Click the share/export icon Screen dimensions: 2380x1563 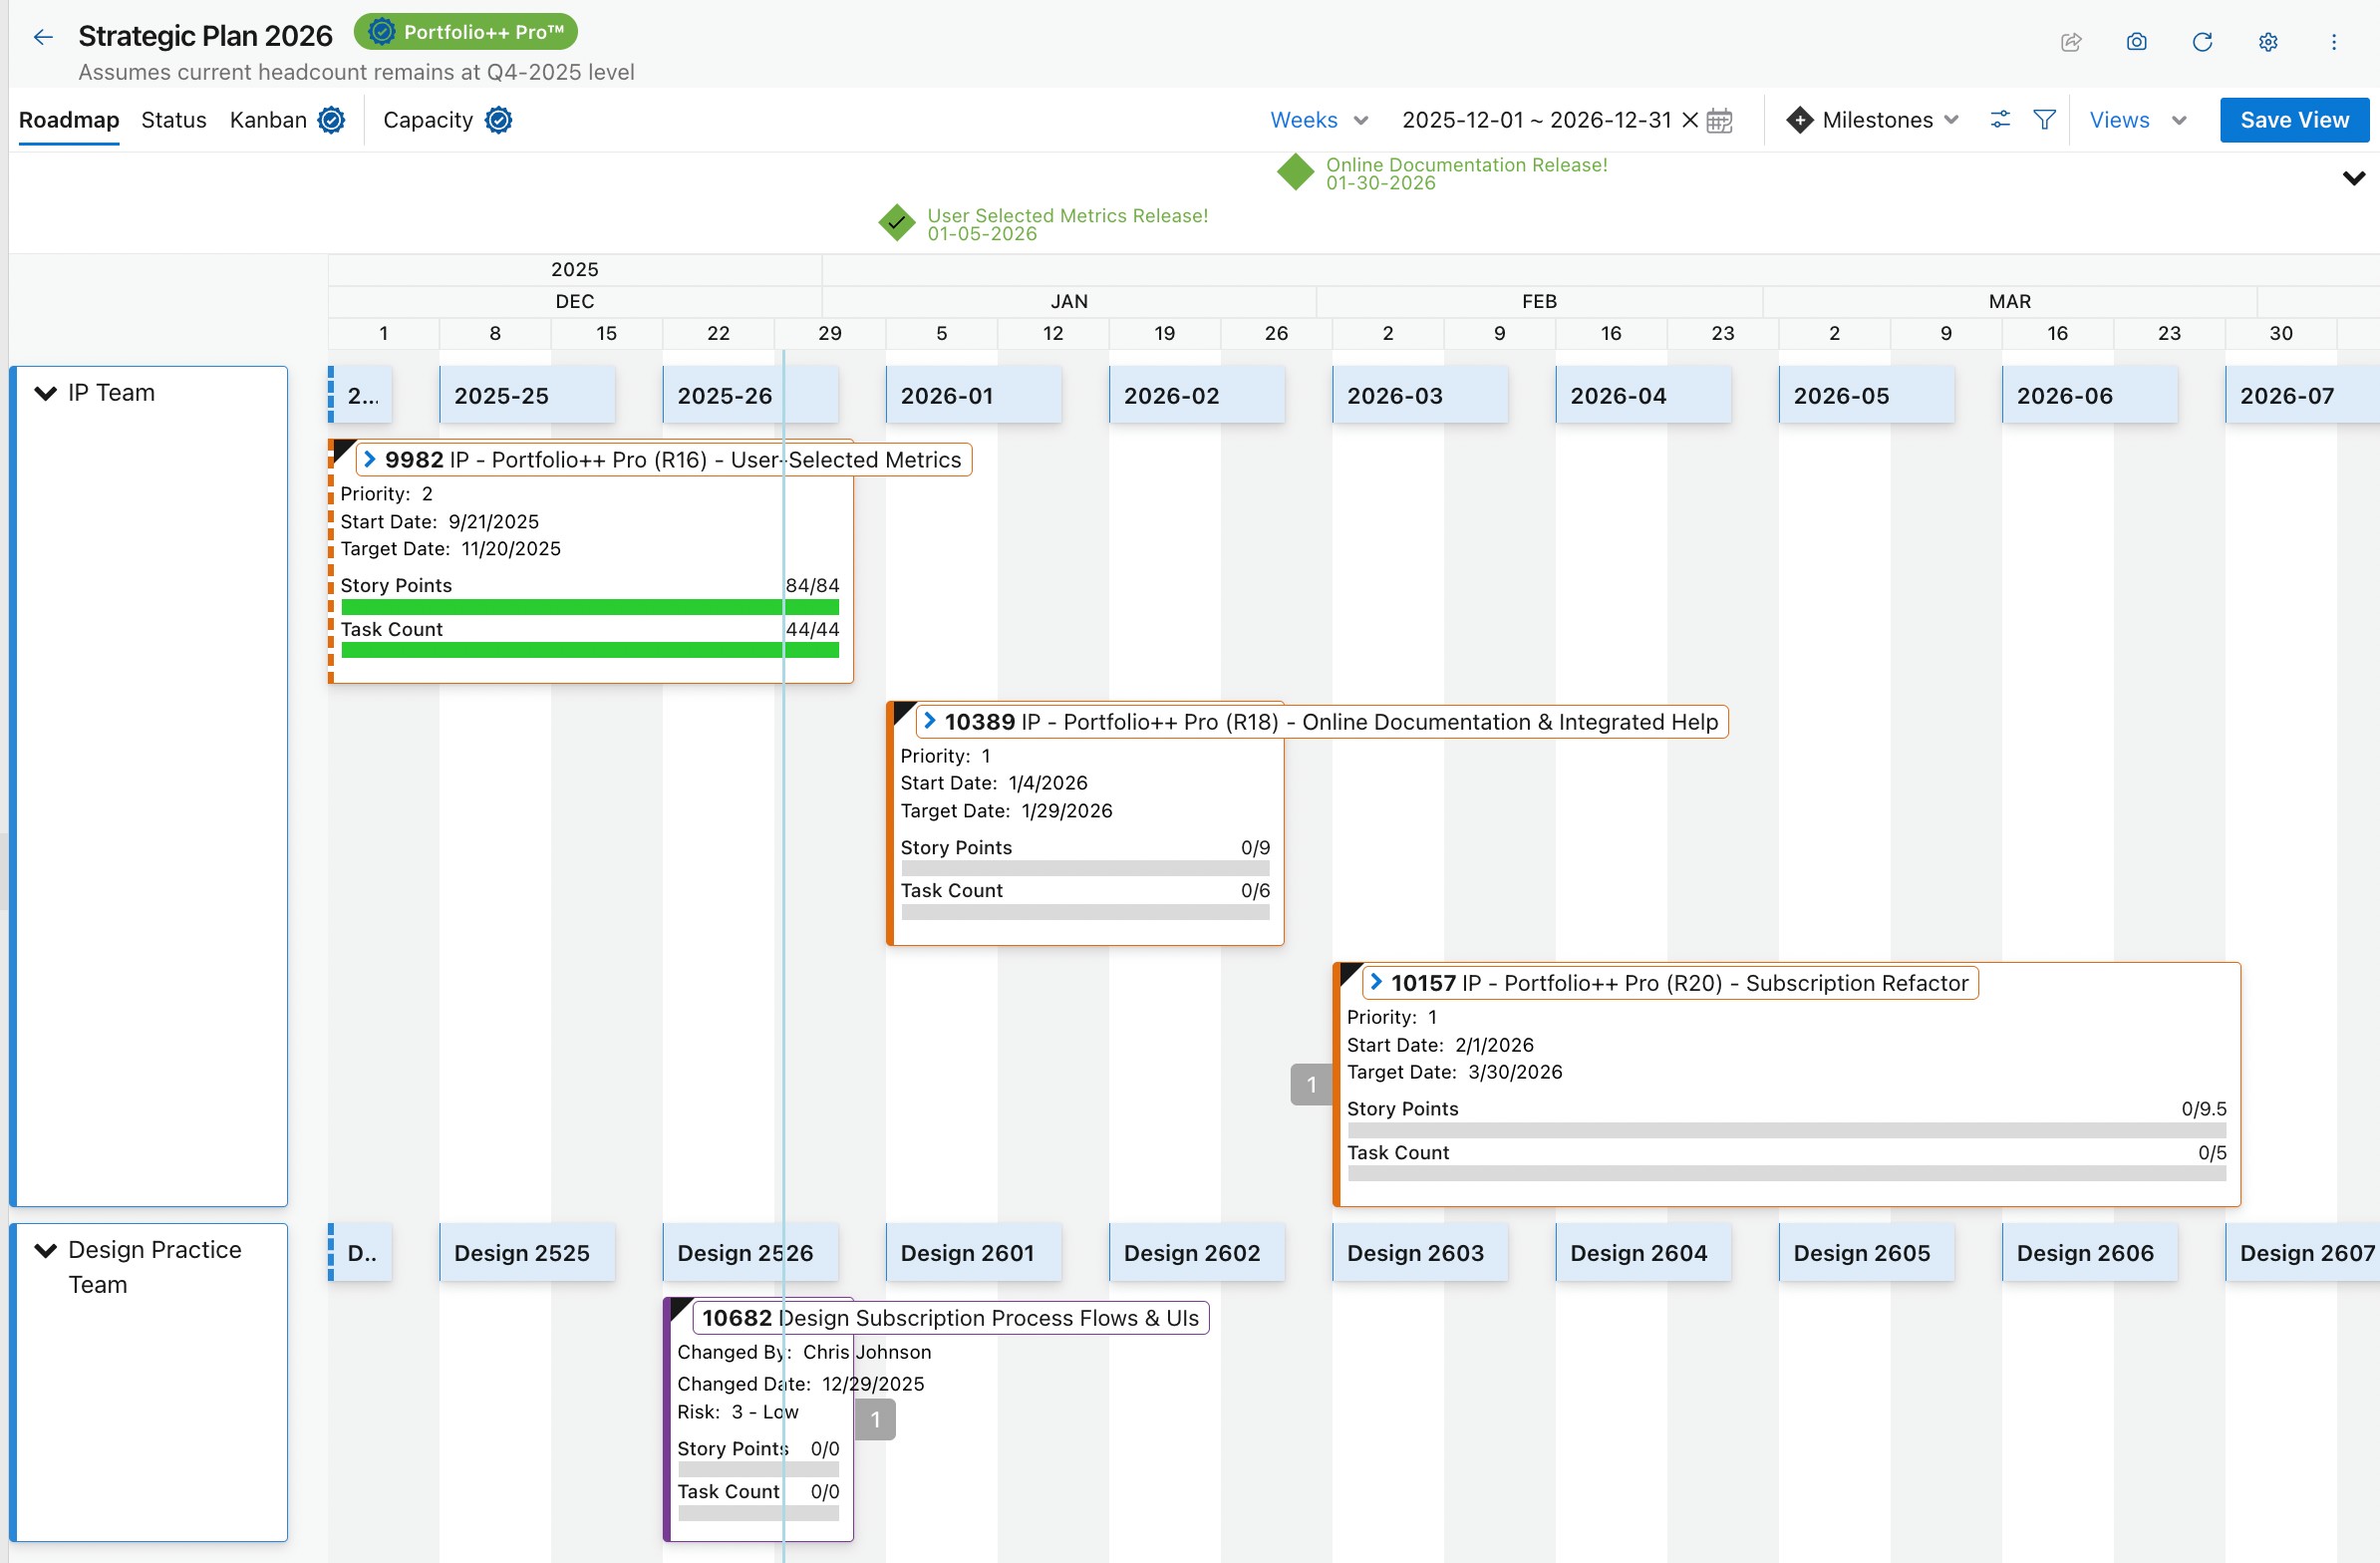tap(2071, 42)
